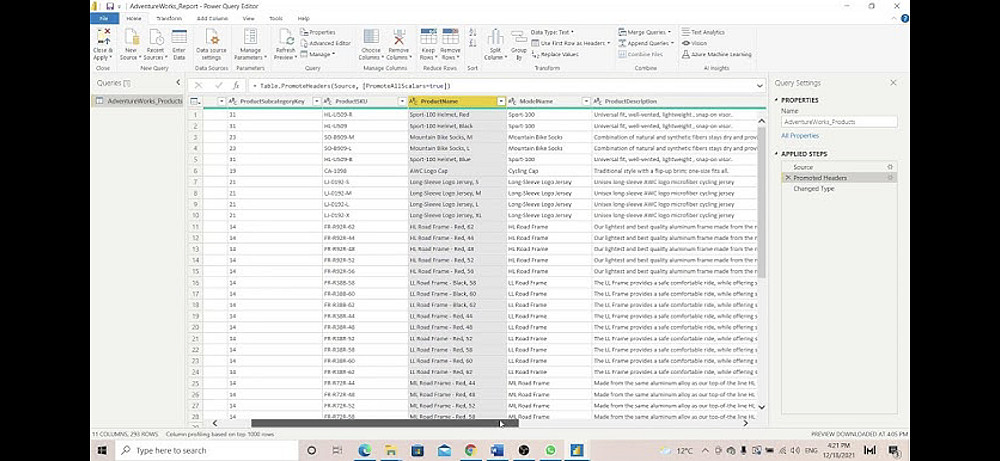Screen dimensions: 1000x461
Task: Click the horizontal scrollbar thumb
Action: click(385, 423)
